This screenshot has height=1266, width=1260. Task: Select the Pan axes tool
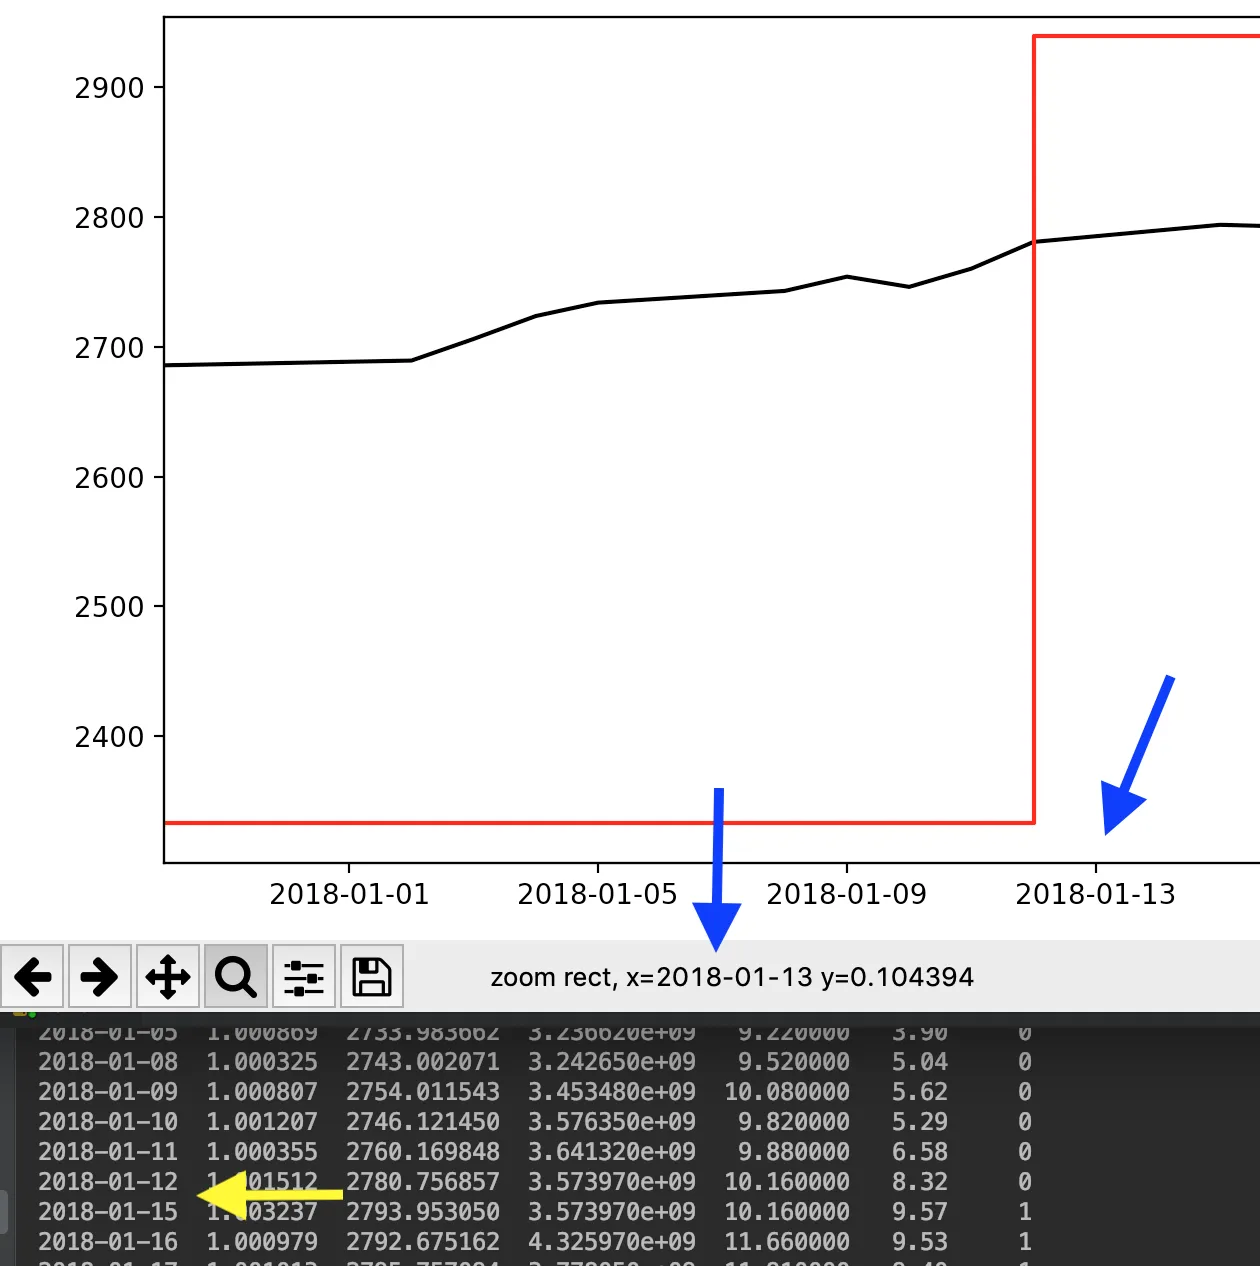tap(168, 976)
